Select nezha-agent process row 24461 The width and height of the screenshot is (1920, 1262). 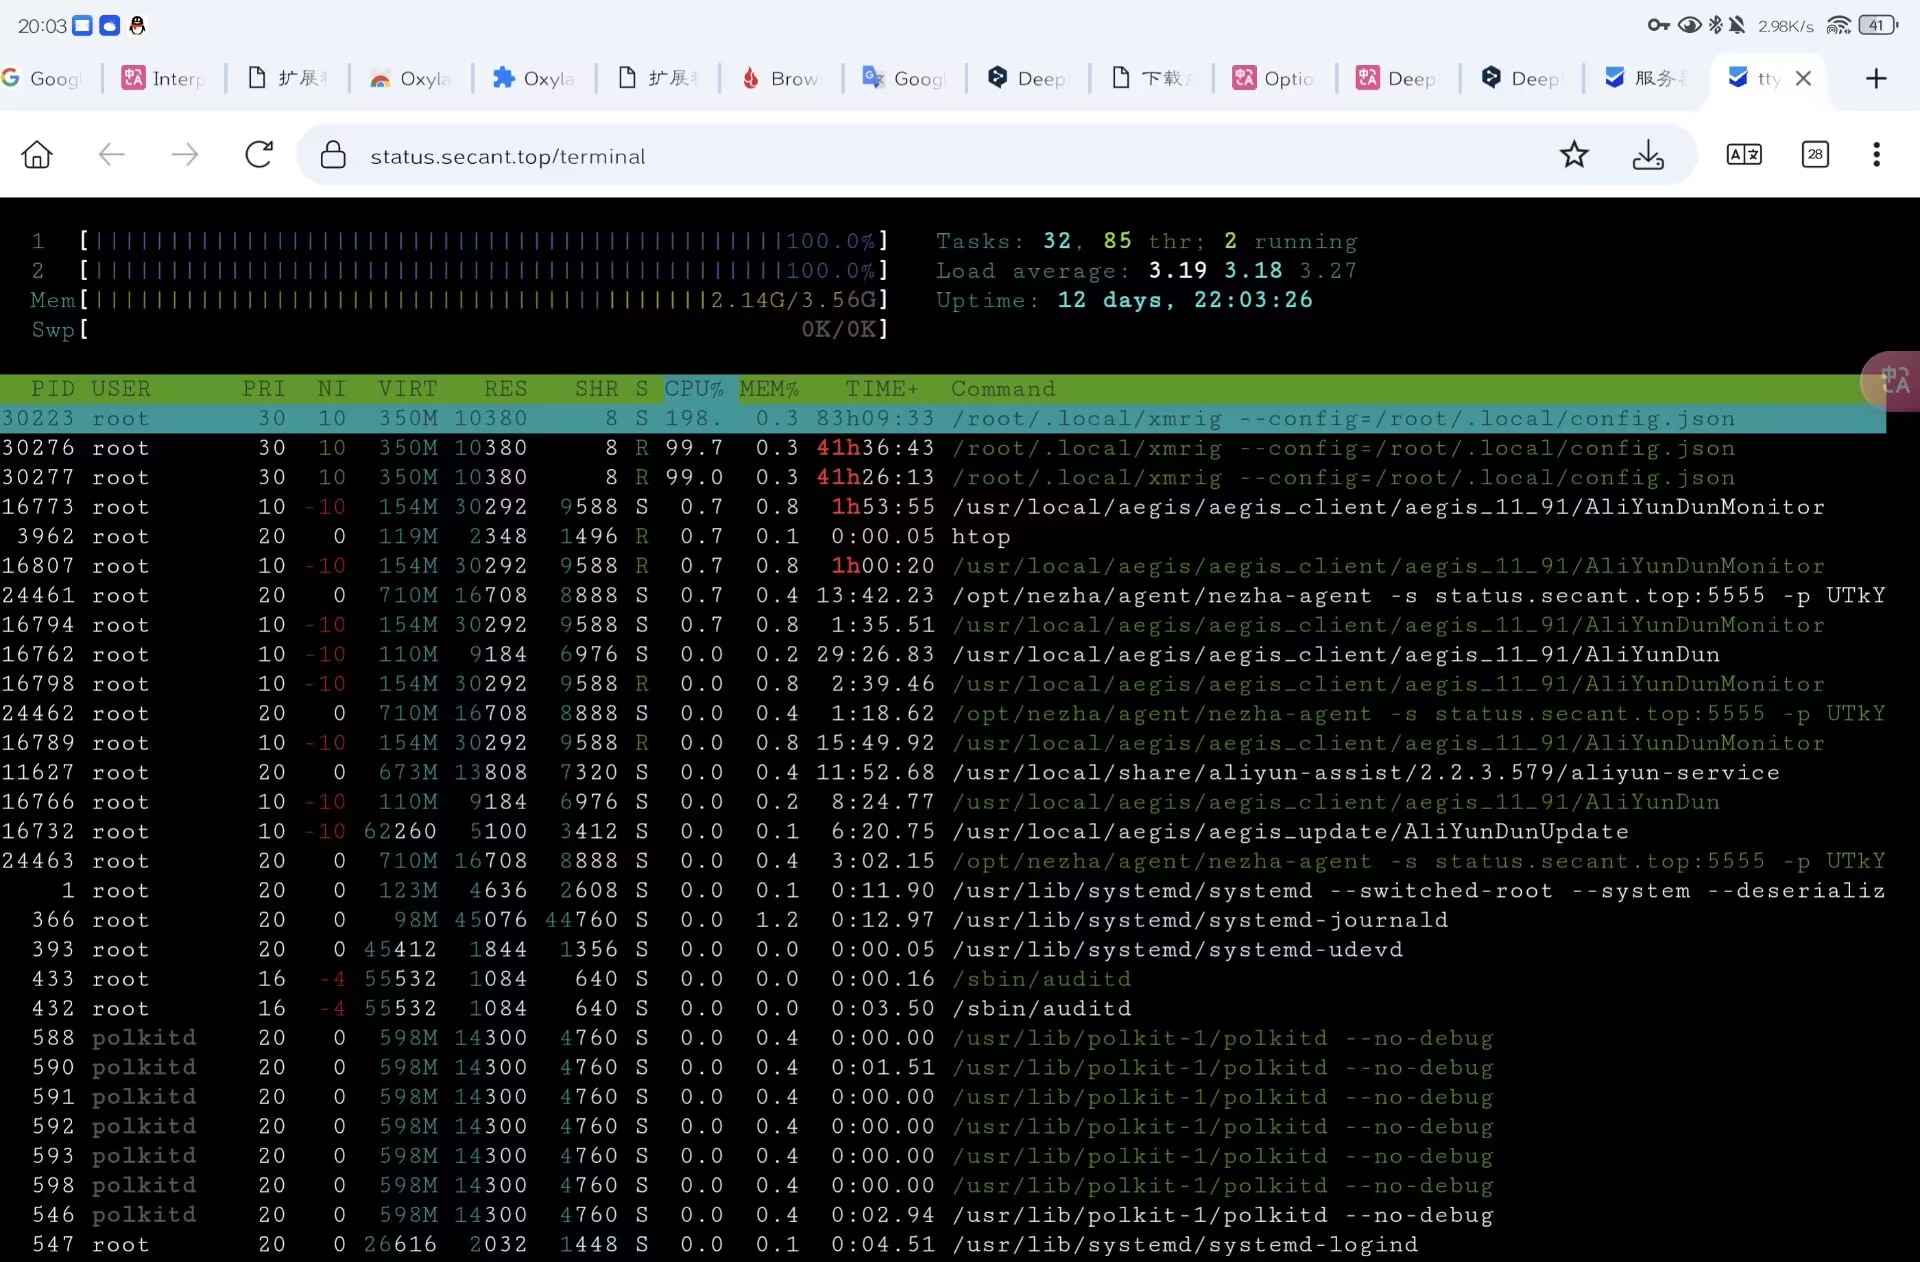point(943,595)
